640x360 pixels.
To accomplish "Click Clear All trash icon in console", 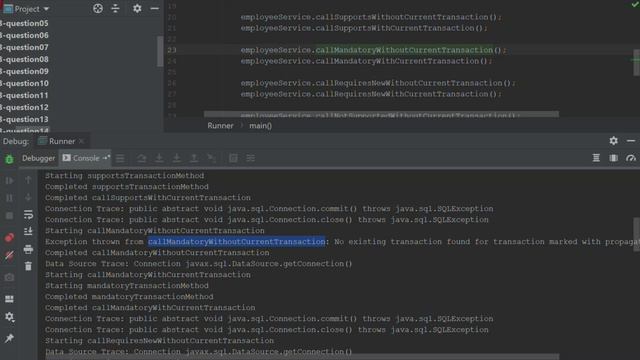I will [28, 267].
